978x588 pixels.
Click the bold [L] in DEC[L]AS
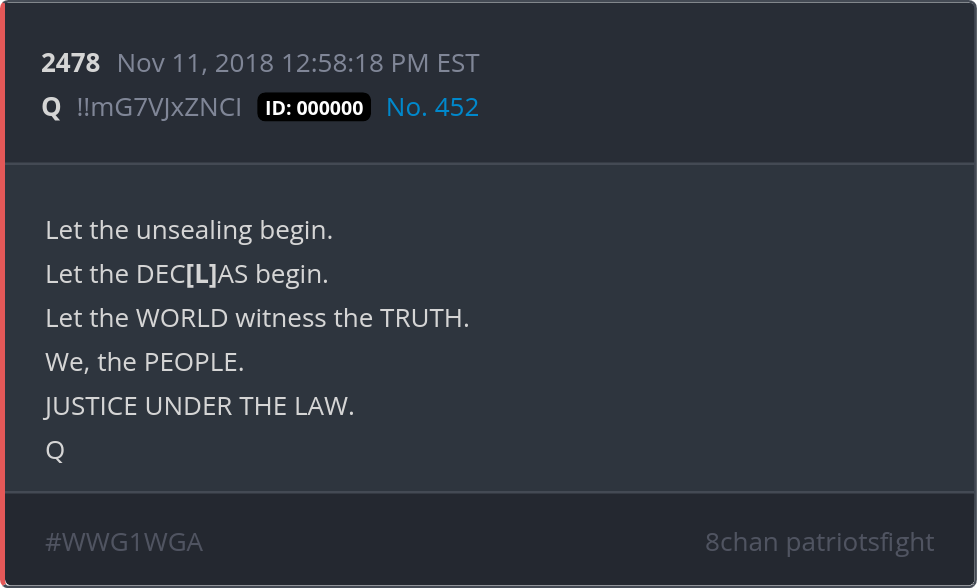pyautogui.click(x=201, y=274)
